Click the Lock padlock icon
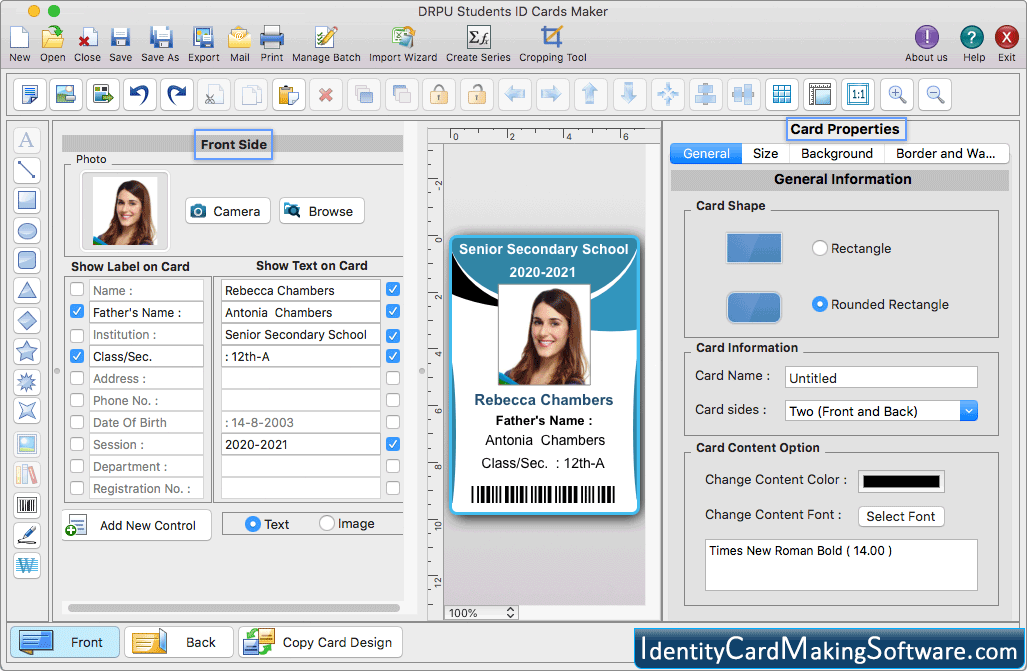This screenshot has width=1027, height=671. point(439,94)
